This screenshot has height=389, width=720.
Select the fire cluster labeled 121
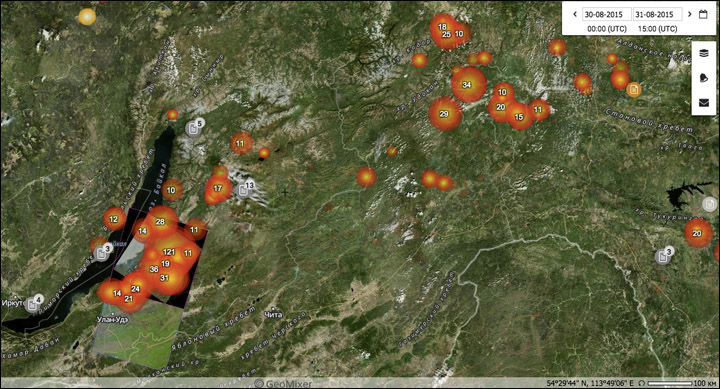169,252
